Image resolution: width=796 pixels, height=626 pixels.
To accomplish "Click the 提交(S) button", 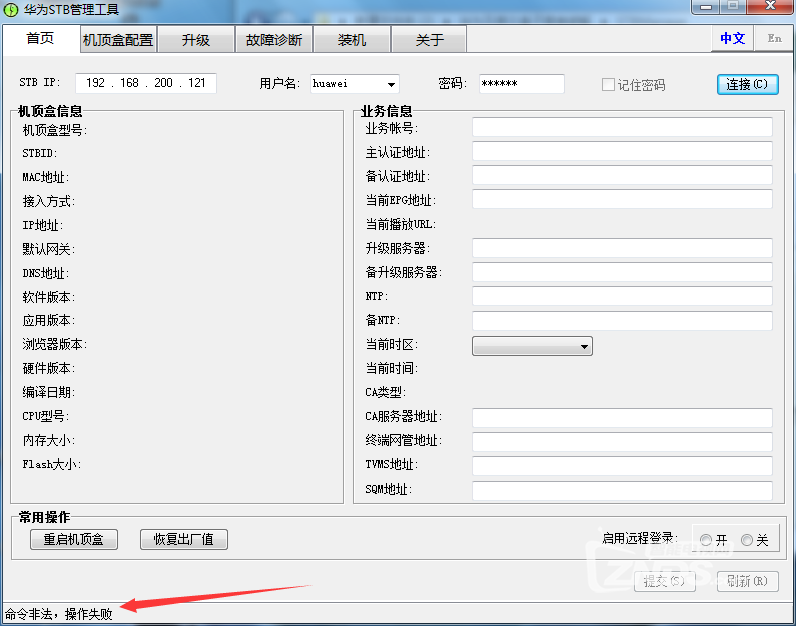I will 665,581.
